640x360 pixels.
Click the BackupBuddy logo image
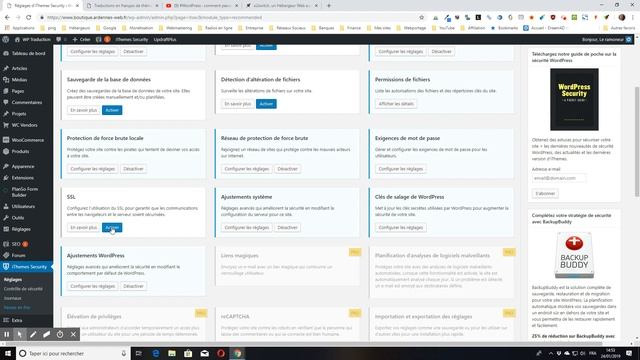pyautogui.click(x=574, y=255)
